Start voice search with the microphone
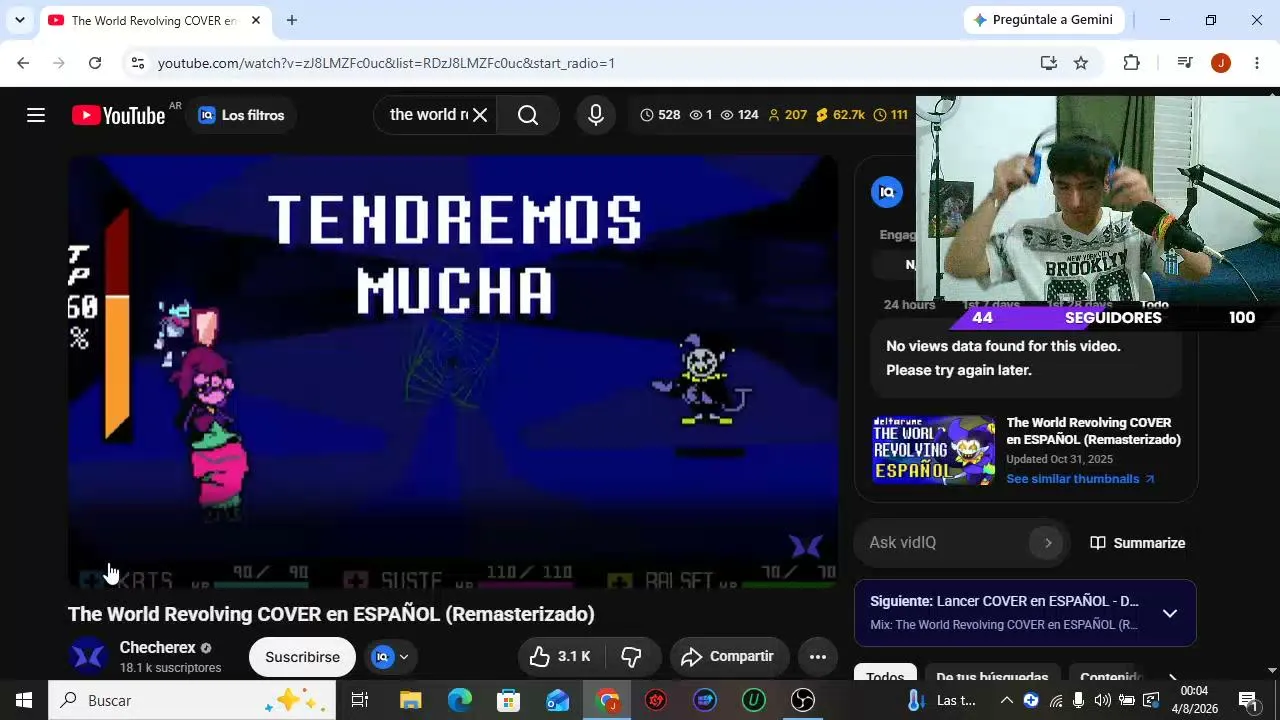This screenshot has width=1280, height=720. pos(596,115)
